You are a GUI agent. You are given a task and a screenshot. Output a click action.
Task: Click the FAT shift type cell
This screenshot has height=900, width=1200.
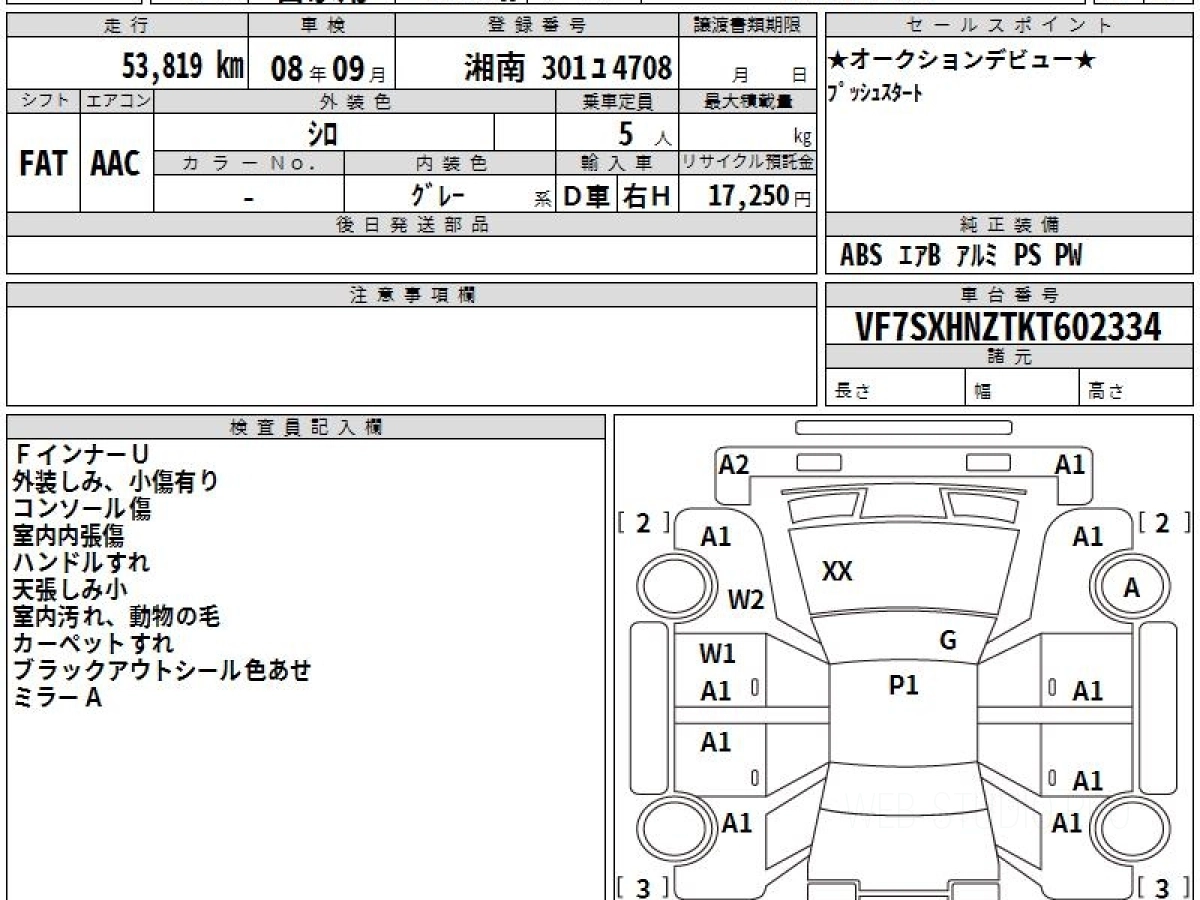[43, 164]
